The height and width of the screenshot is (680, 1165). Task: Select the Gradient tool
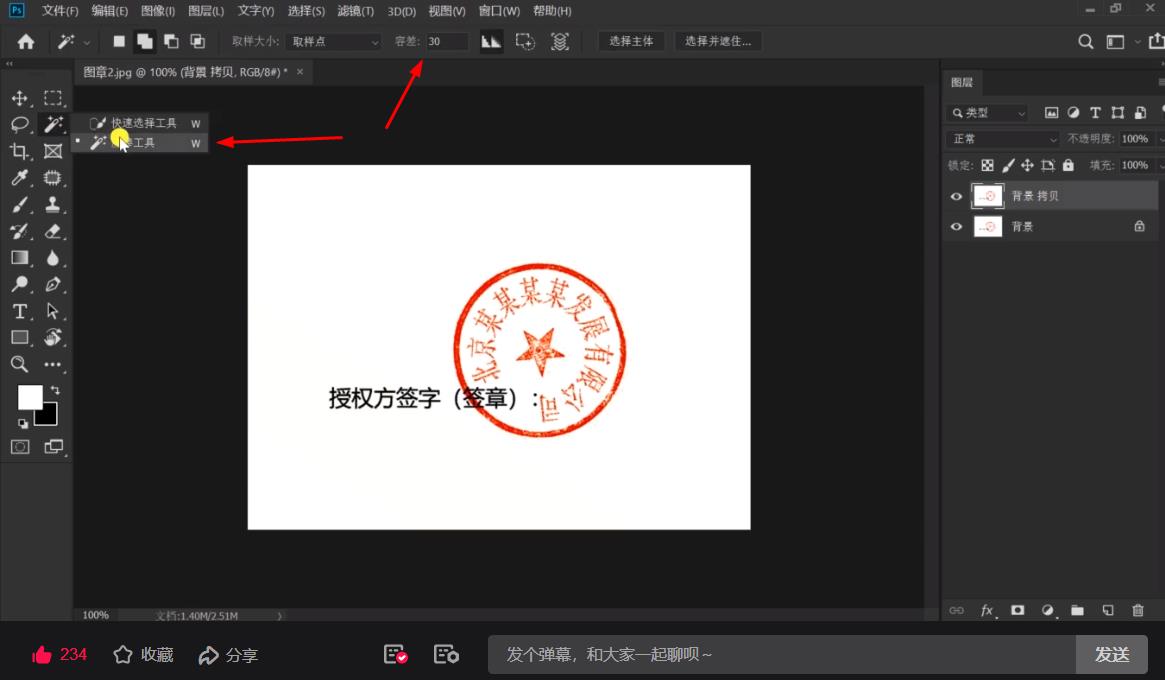[x=20, y=258]
